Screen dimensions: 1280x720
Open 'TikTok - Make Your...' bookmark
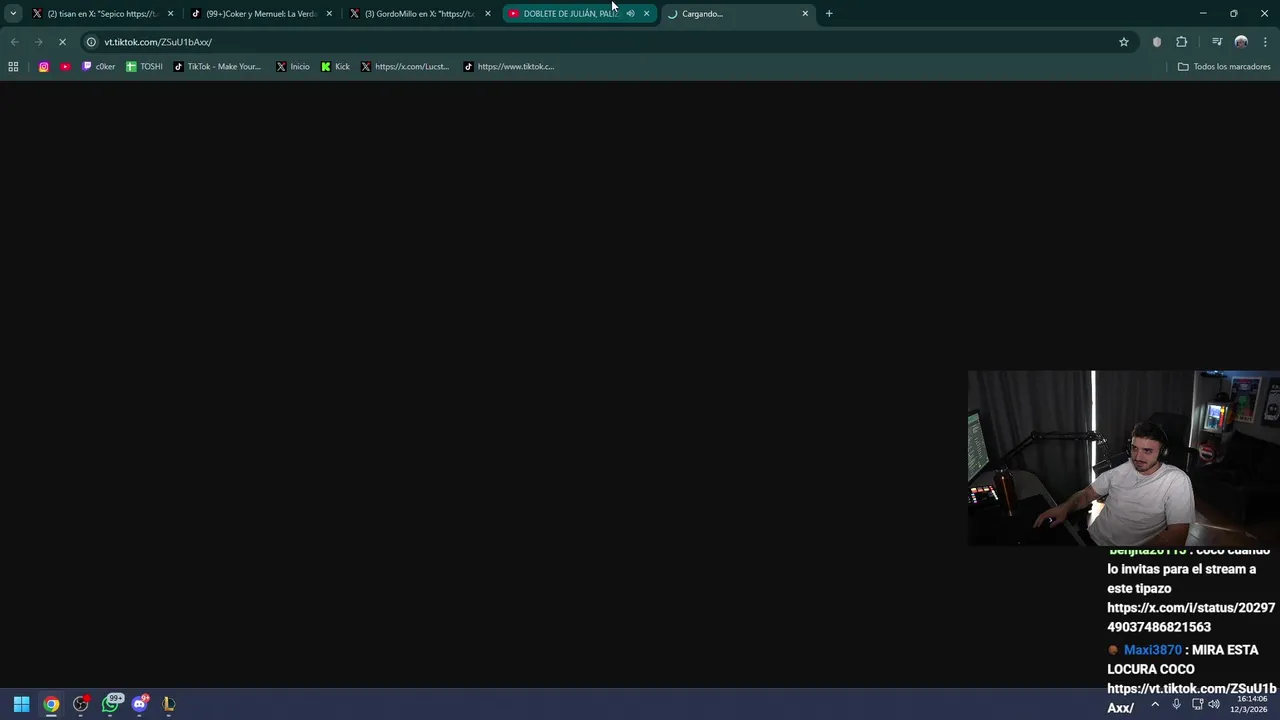point(217,67)
